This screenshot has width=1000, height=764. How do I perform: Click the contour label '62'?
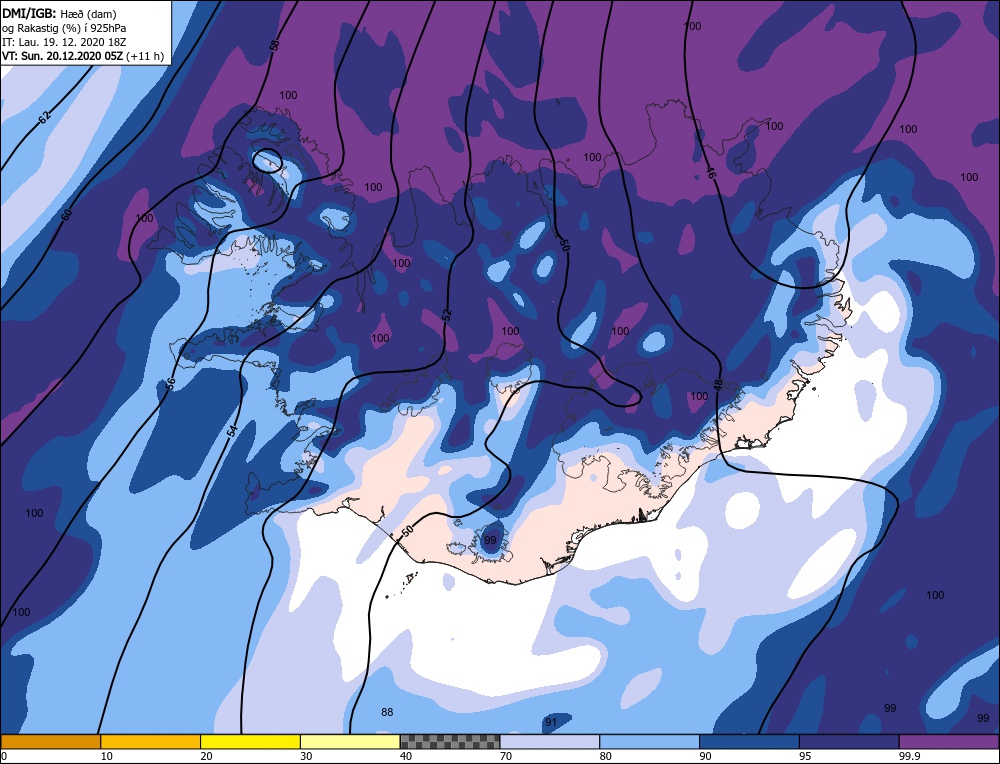click(x=45, y=117)
